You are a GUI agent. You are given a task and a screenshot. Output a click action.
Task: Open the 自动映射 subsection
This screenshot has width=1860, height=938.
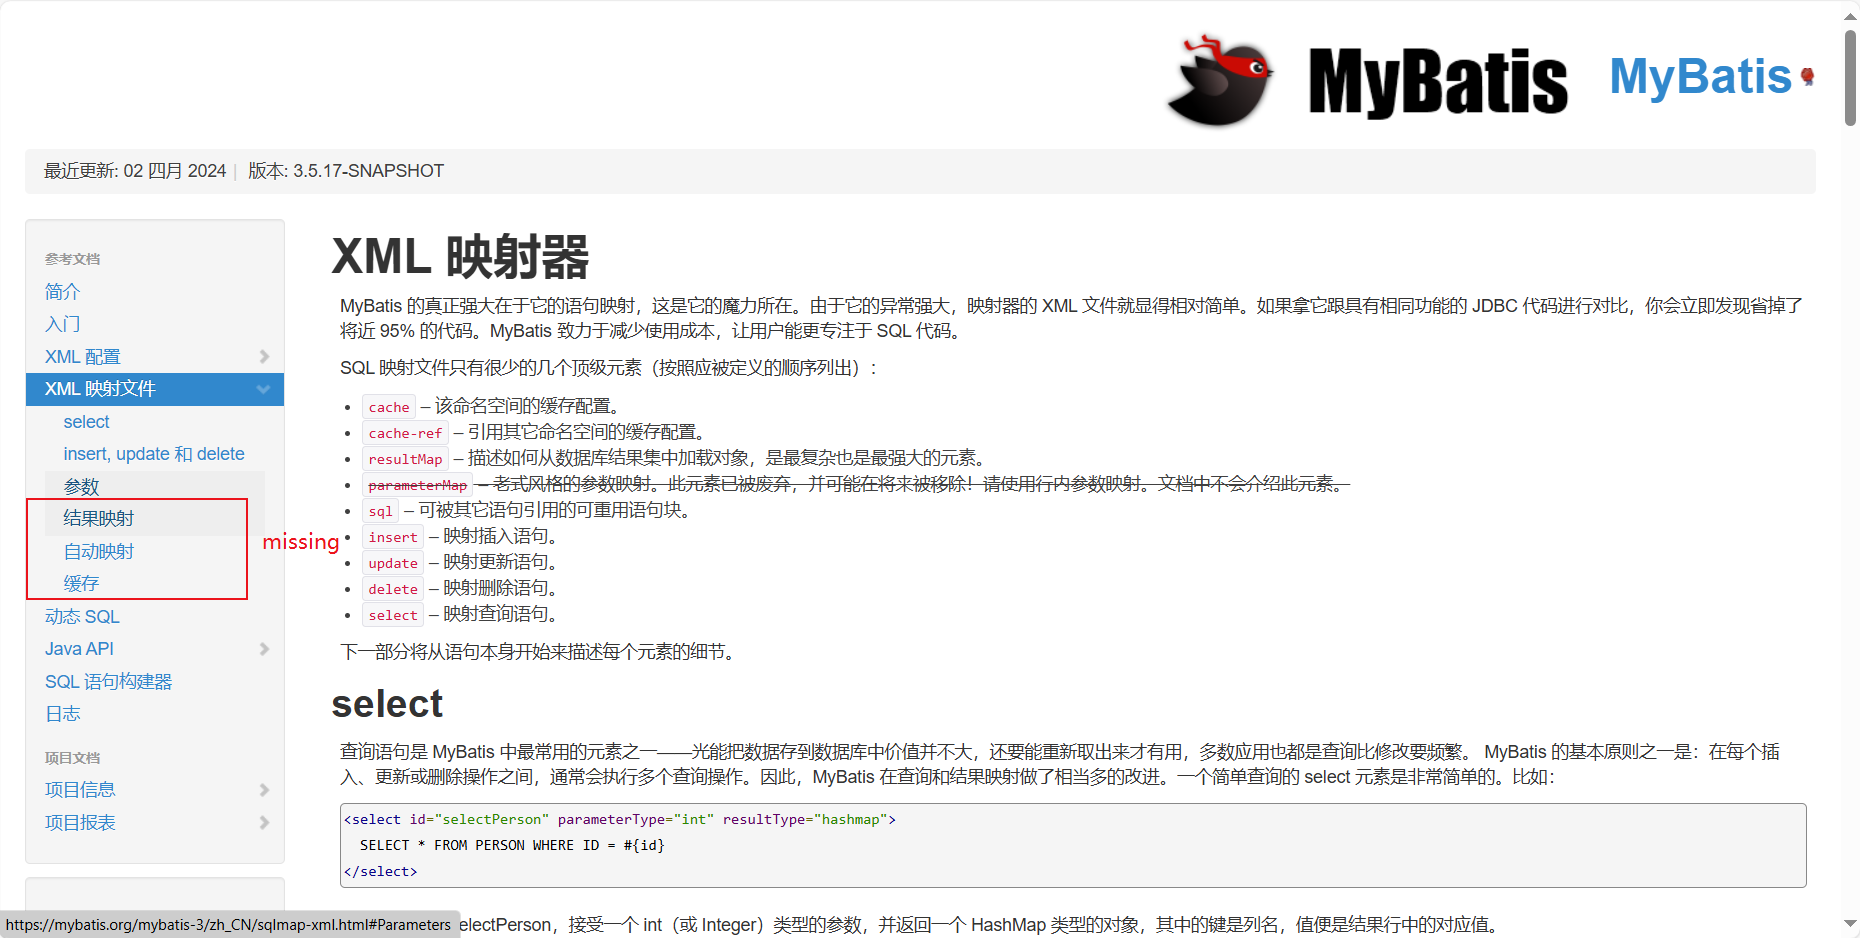pyautogui.click(x=98, y=552)
